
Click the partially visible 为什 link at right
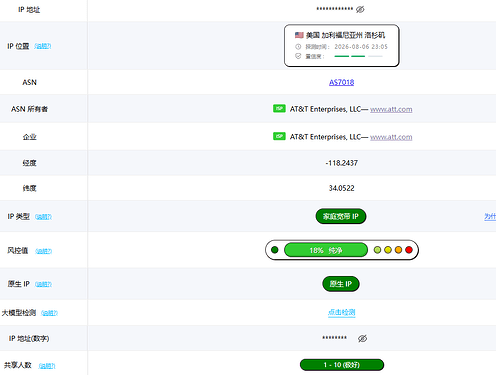tap(490, 217)
